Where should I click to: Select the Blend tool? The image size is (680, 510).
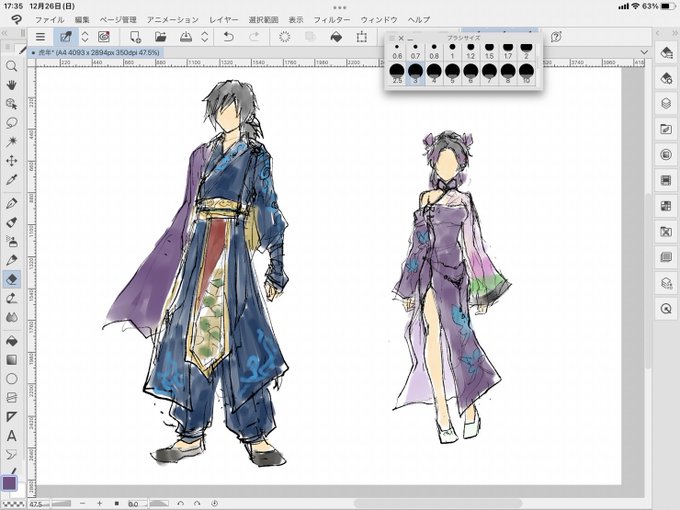point(12,317)
